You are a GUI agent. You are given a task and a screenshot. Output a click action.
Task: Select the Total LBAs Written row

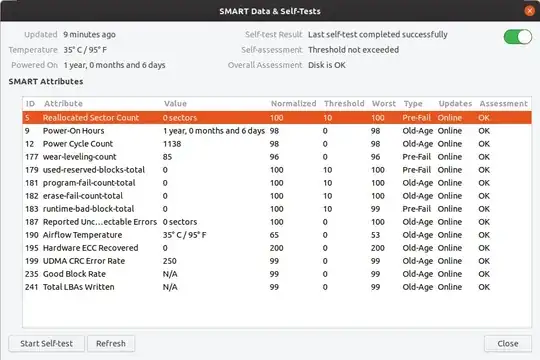(x=277, y=287)
